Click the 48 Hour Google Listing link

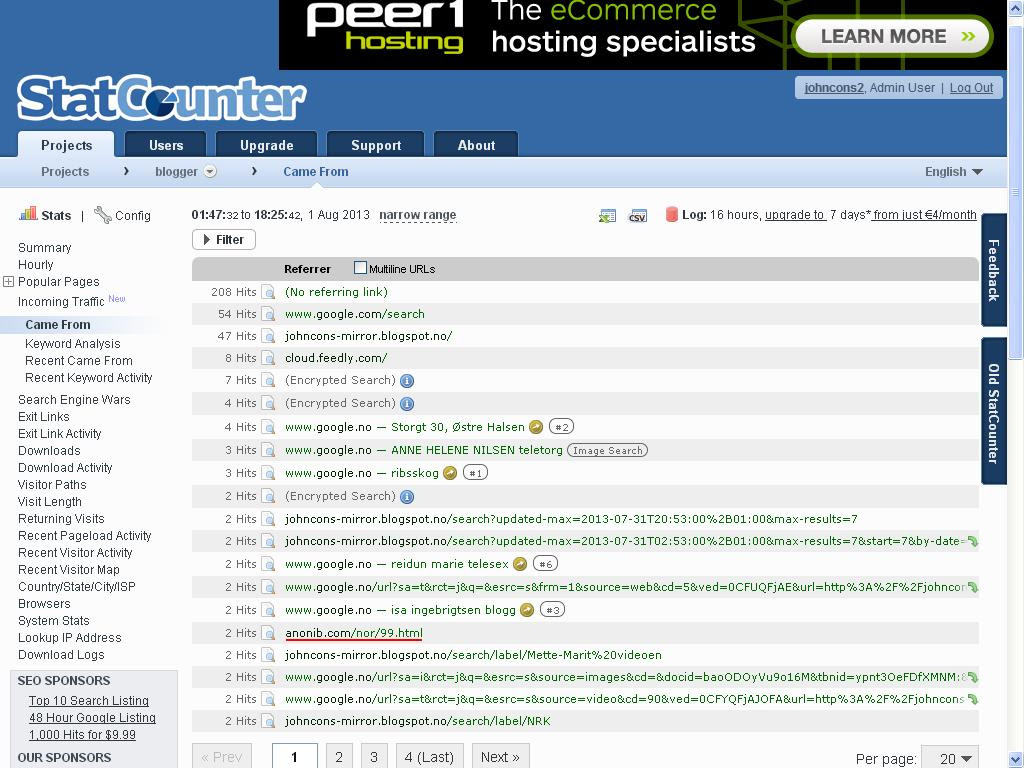92,718
